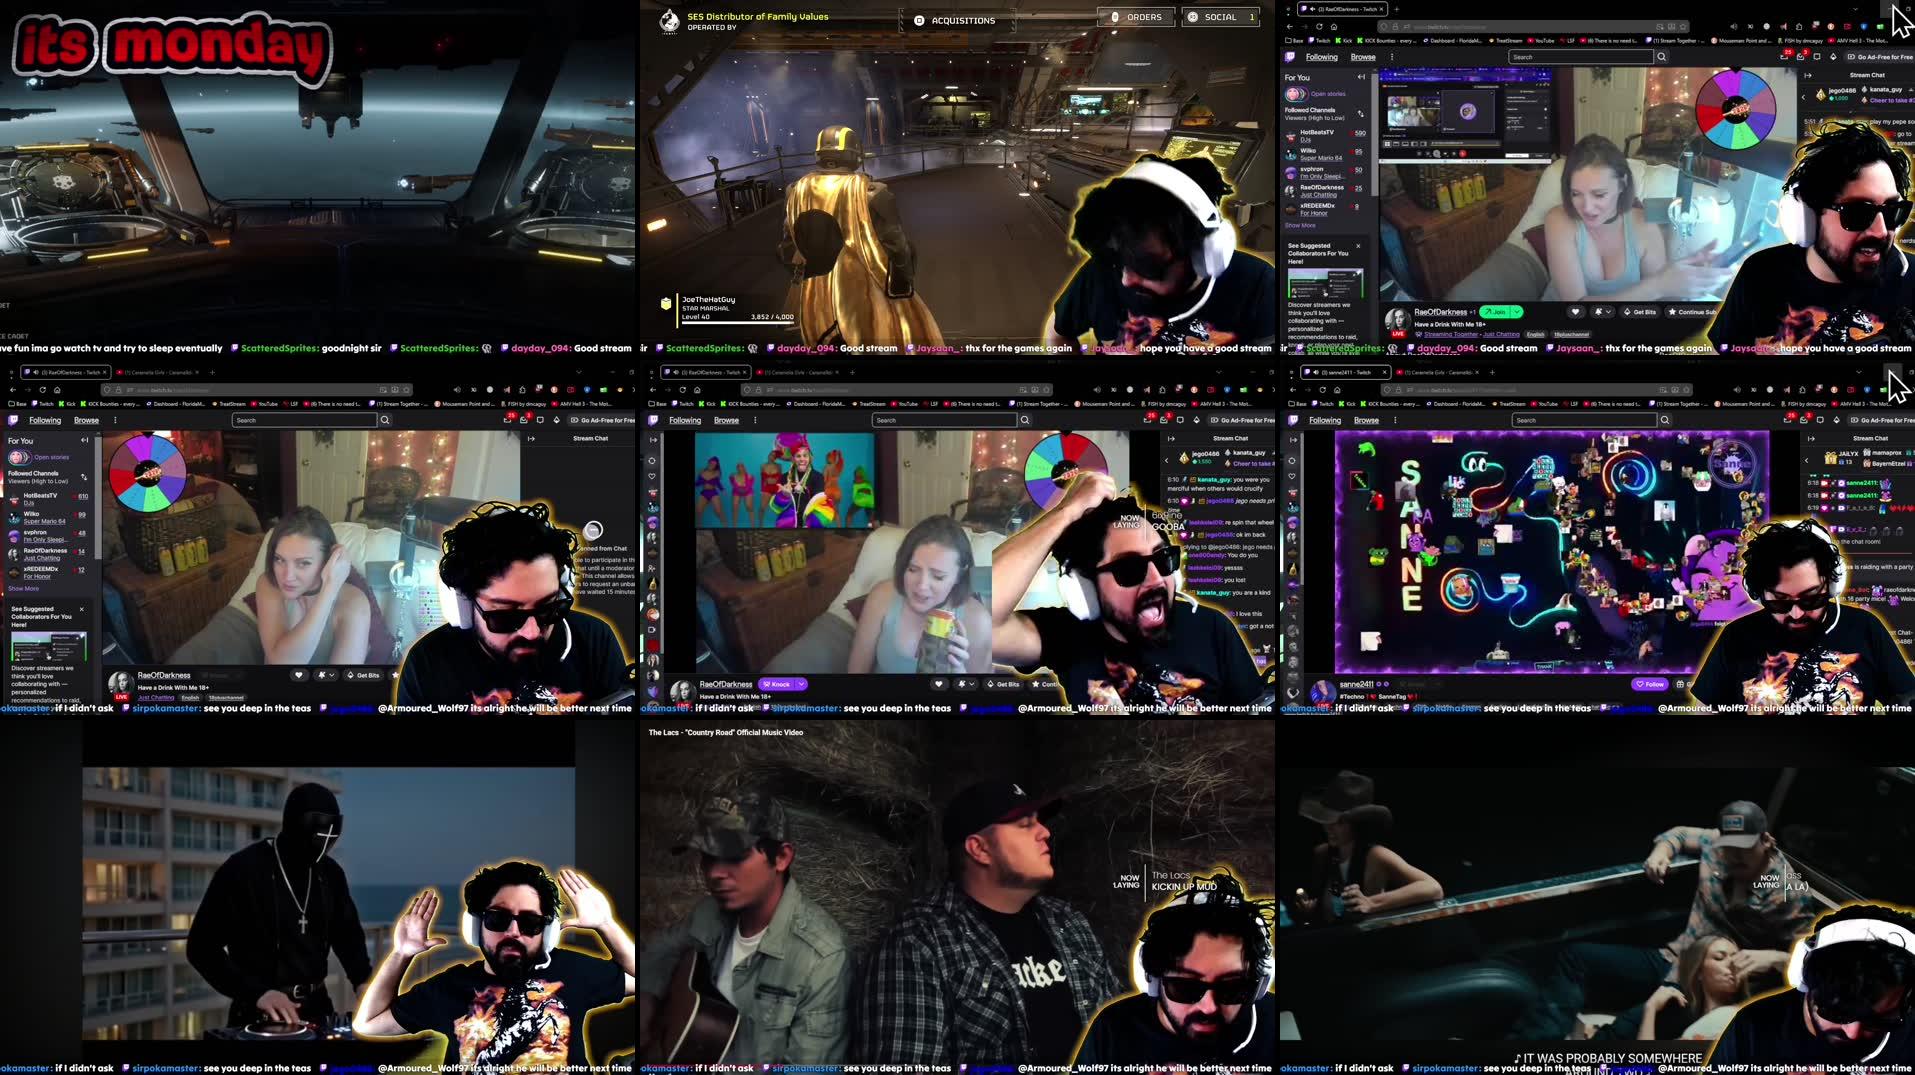This screenshot has width=1915, height=1075.
Task: Toggle followed channels sort in Join button frame
Action: click(1361, 114)
